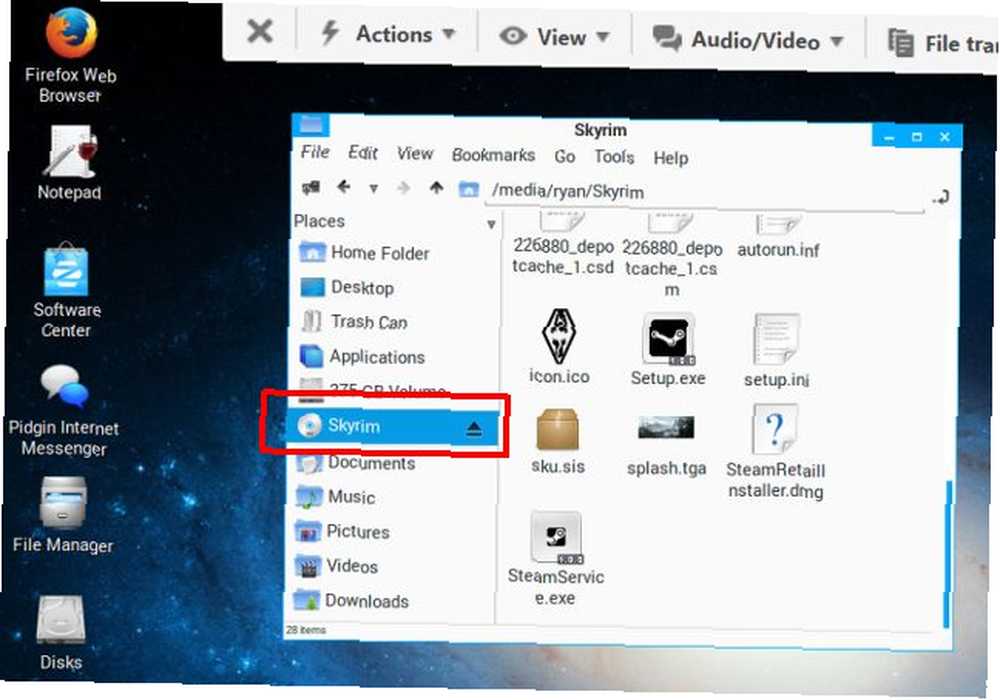Open Firefox Web Browser desktop icon
Image resolution: width=1000 pixels, height=700 pixels.
pos(71,55)
